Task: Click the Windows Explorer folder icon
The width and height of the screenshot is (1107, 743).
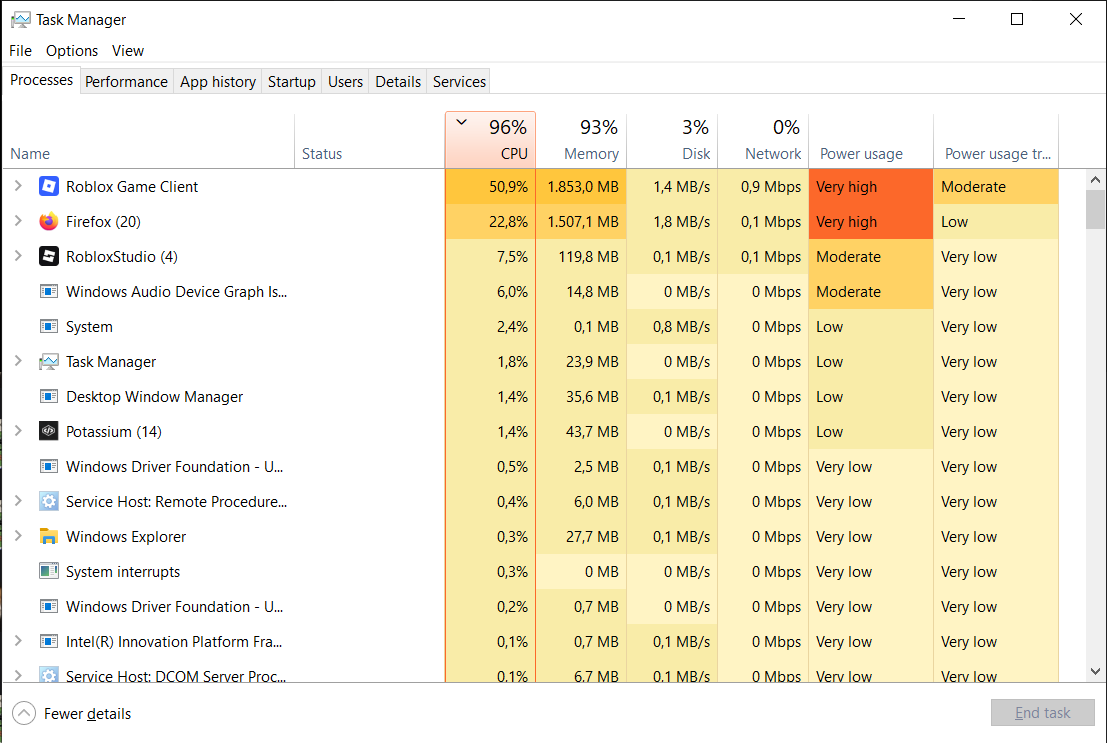Action: pyautogui.click(x=49, y=537)
